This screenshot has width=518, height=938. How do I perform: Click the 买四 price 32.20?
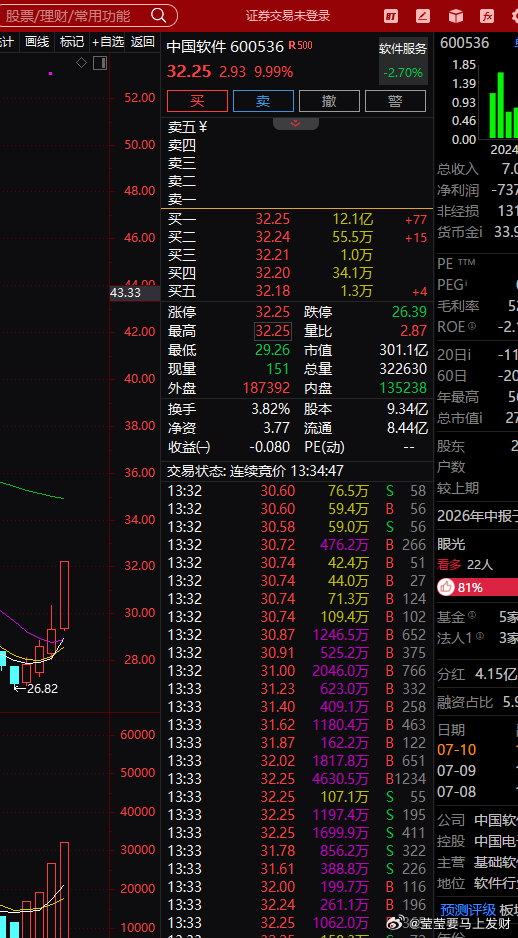[272, 273]
